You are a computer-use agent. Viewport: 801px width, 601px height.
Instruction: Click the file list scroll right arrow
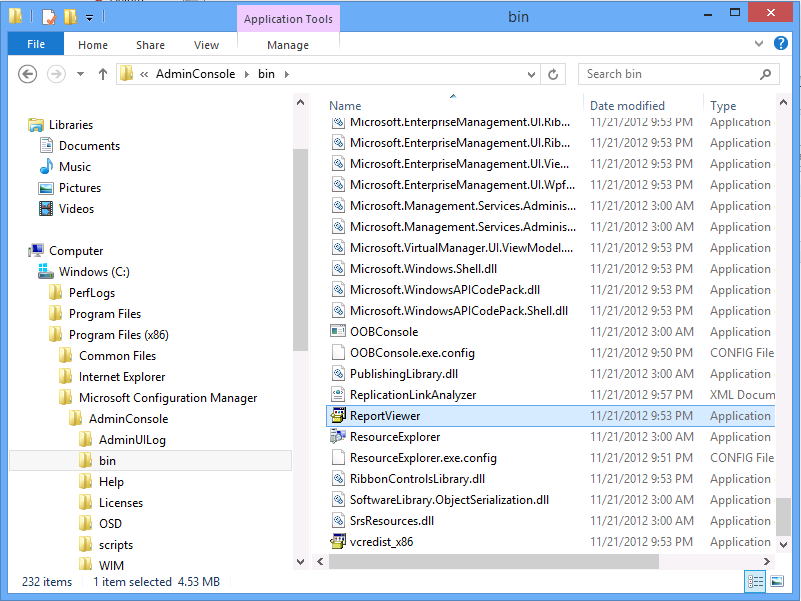(767, 561)
